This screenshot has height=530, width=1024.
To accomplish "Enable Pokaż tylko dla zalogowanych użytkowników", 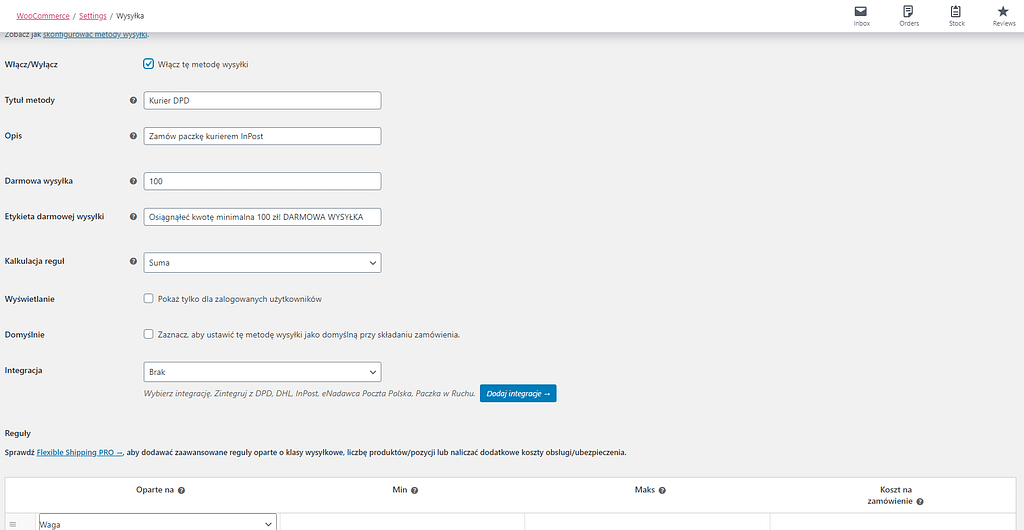I will click(149, 298).
